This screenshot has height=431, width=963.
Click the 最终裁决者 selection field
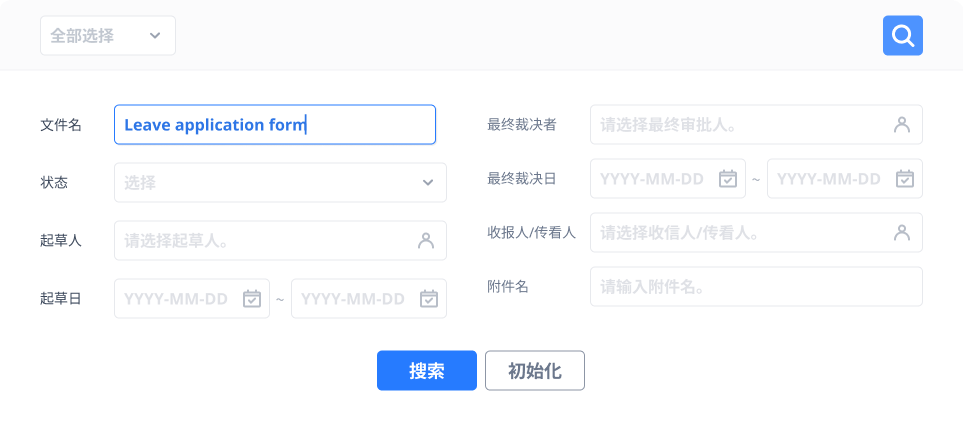(740, 125)
